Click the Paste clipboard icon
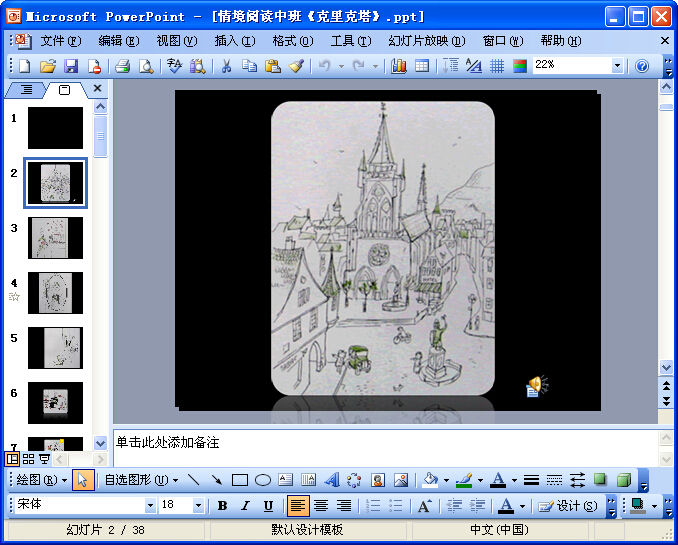Image resolution: width=678 pixels, height=545 pixels. pos(272,66)
